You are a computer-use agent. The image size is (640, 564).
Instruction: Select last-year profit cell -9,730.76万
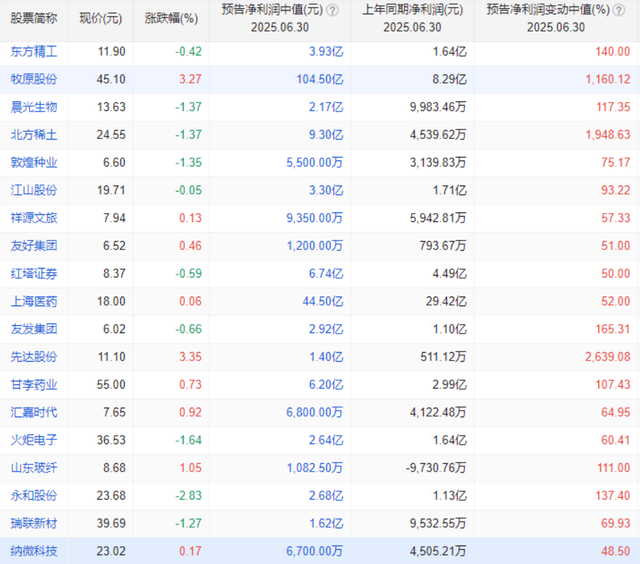pyautogui.click(x=436, y=468)
